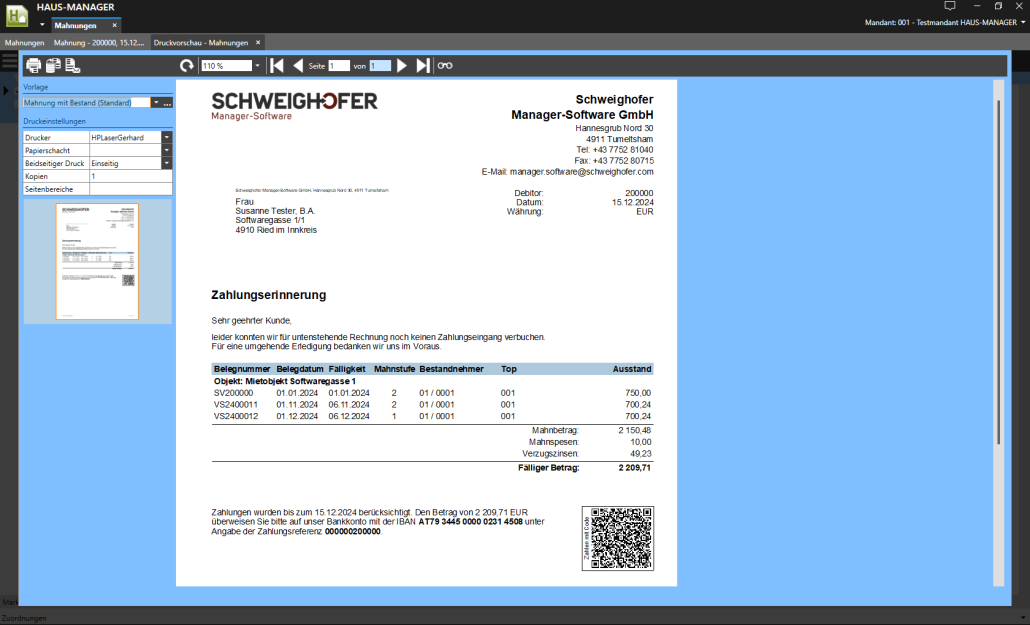Click the Vorlage section label
The height and width of the screenshot is (625, 1030).
tap(35, 87)
